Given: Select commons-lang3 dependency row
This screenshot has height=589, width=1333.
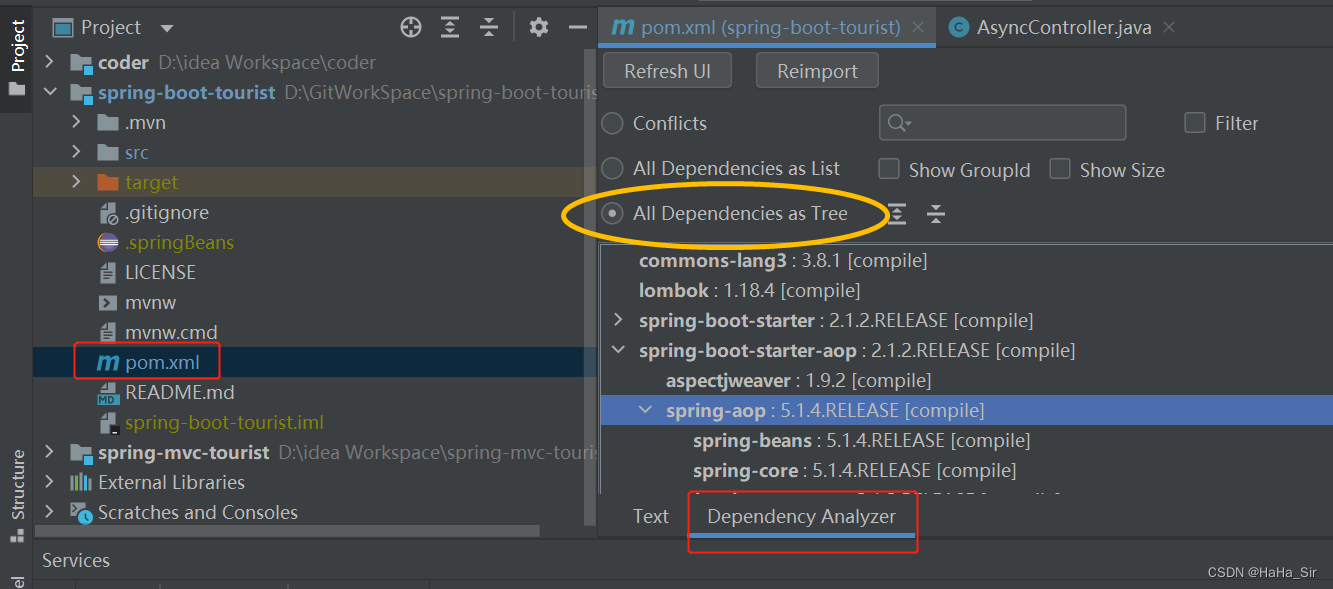Looking at the screenshot, I should 966,260.
